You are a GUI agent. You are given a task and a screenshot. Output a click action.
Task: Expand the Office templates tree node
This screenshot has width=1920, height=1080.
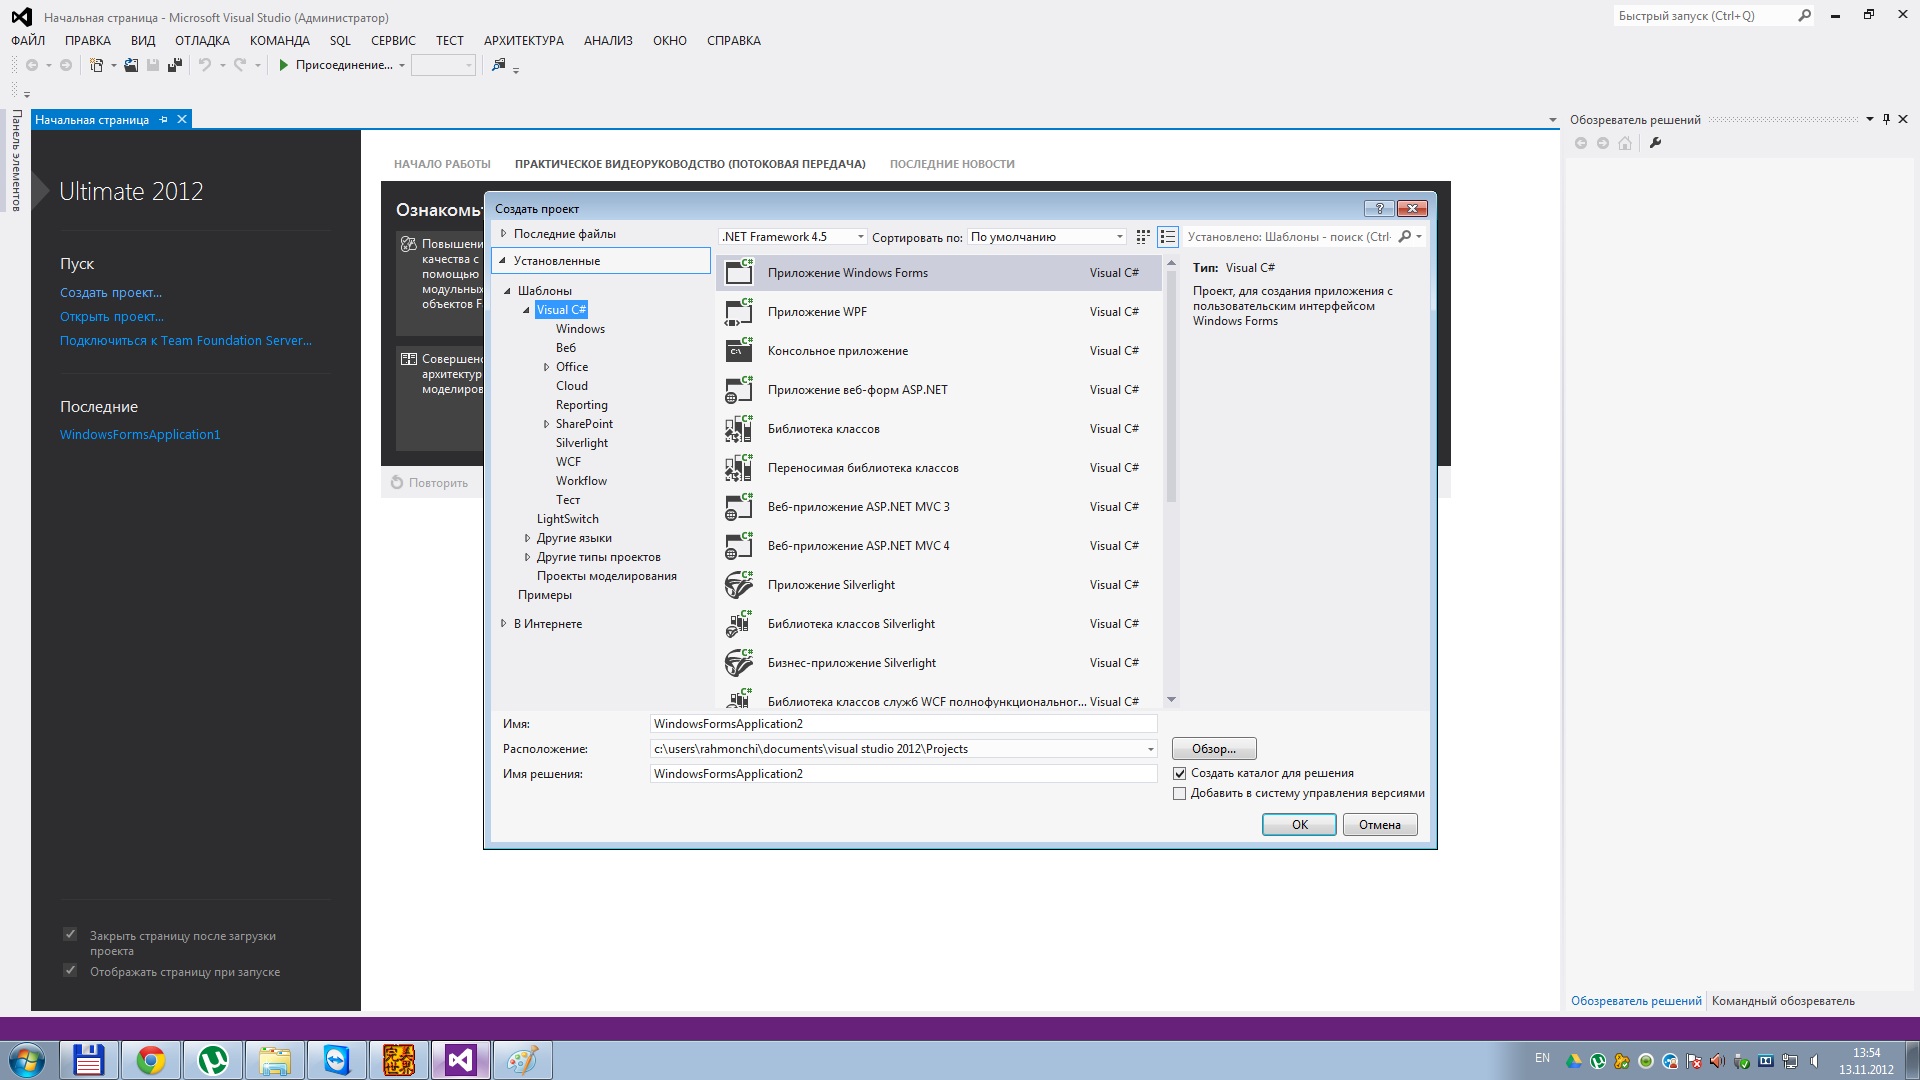coord(546,367)
